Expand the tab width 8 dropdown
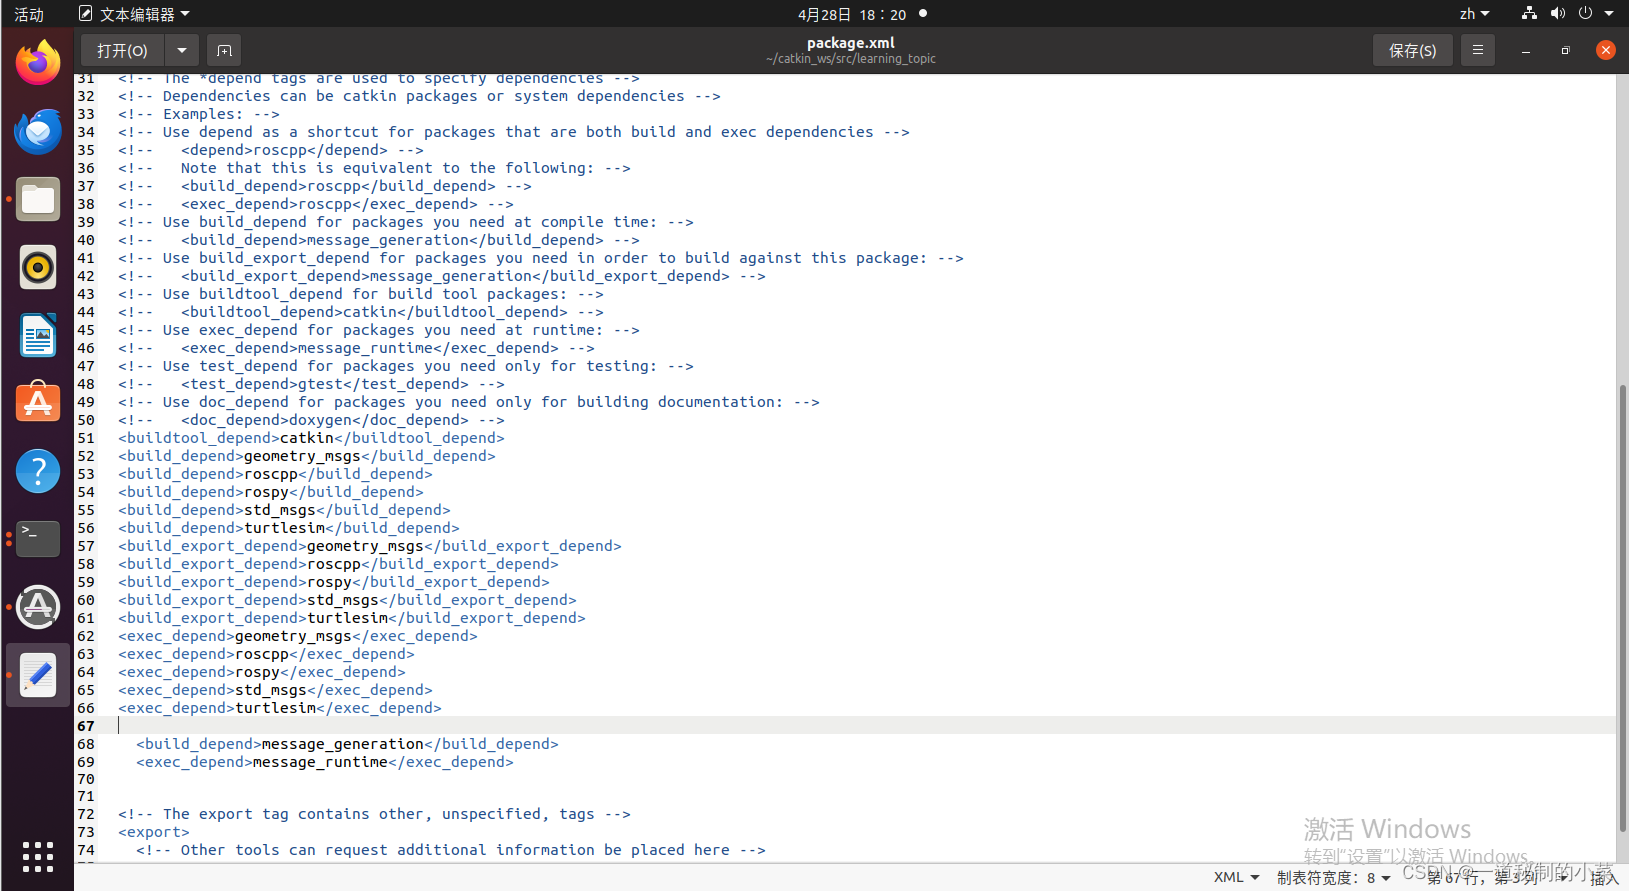 [1333, 877]
